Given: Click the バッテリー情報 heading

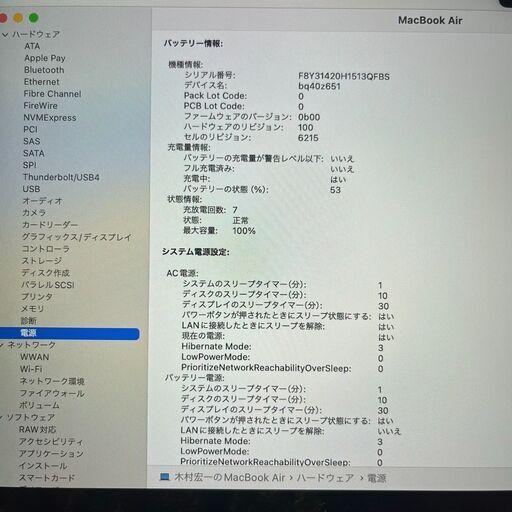Looking at the screenshot, I should tap(193, 44).
